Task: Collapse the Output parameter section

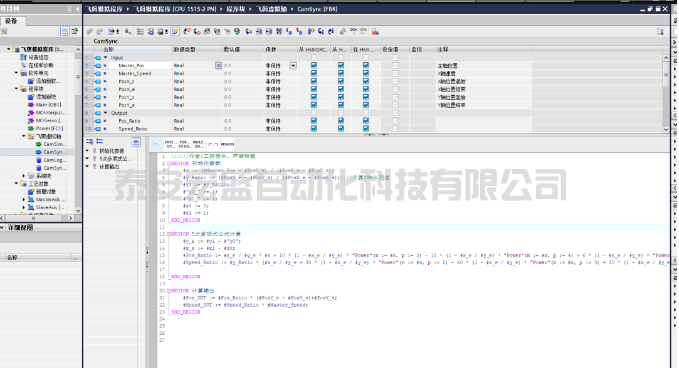Action: click(105, 113)
